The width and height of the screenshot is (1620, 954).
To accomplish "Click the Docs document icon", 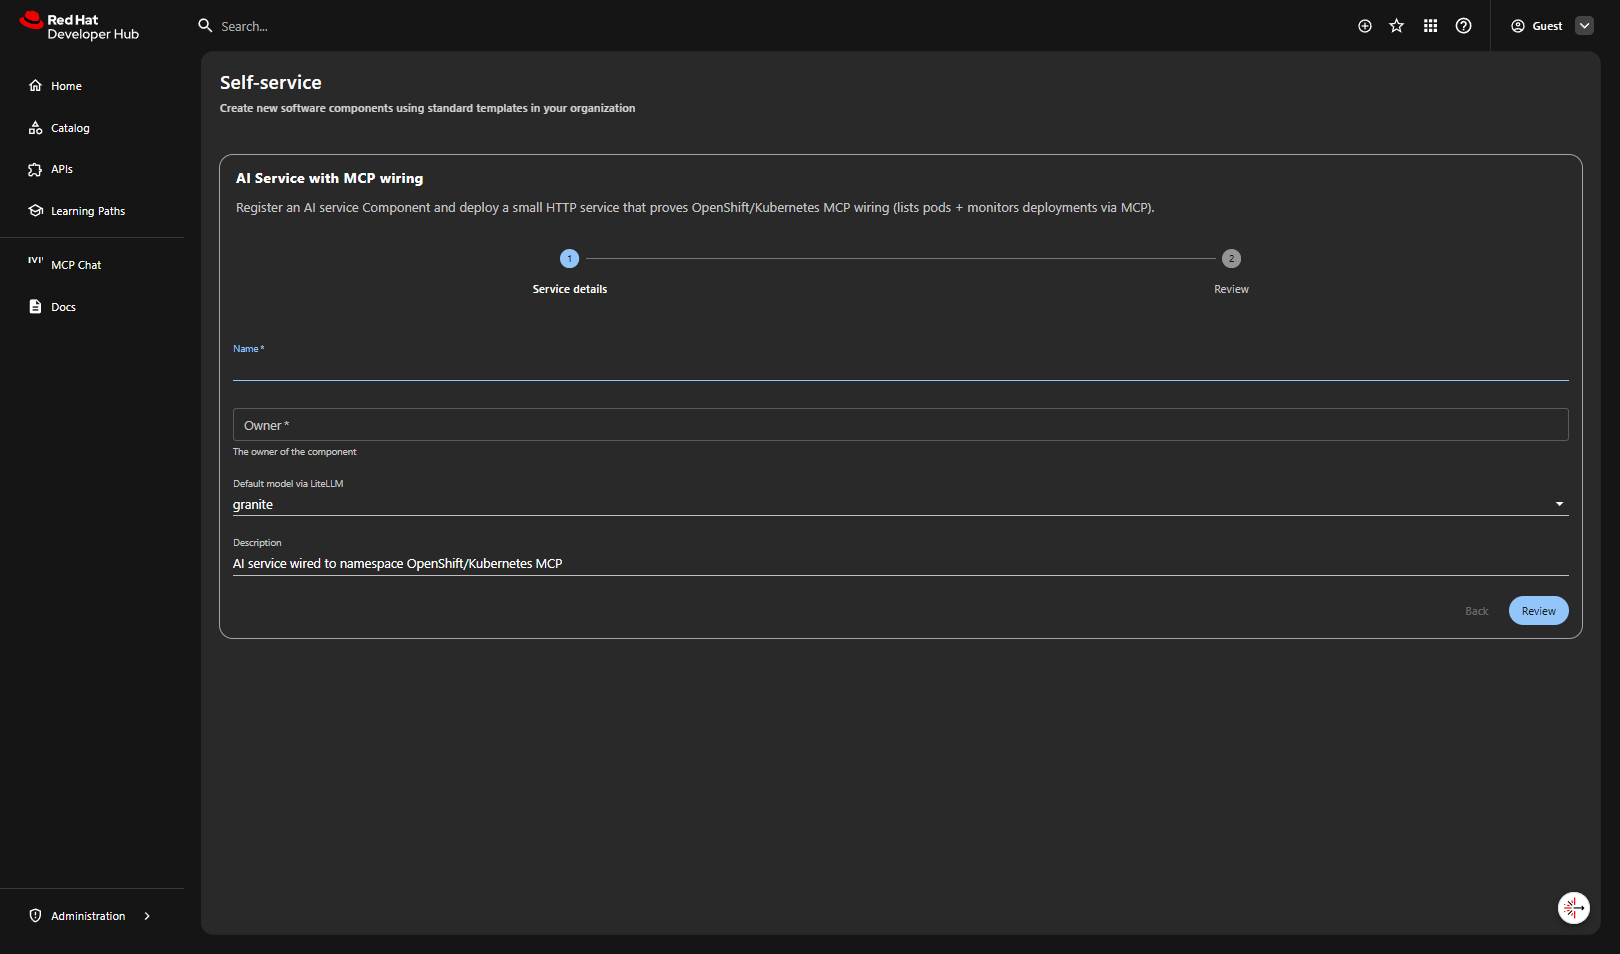I will [36, 307].
